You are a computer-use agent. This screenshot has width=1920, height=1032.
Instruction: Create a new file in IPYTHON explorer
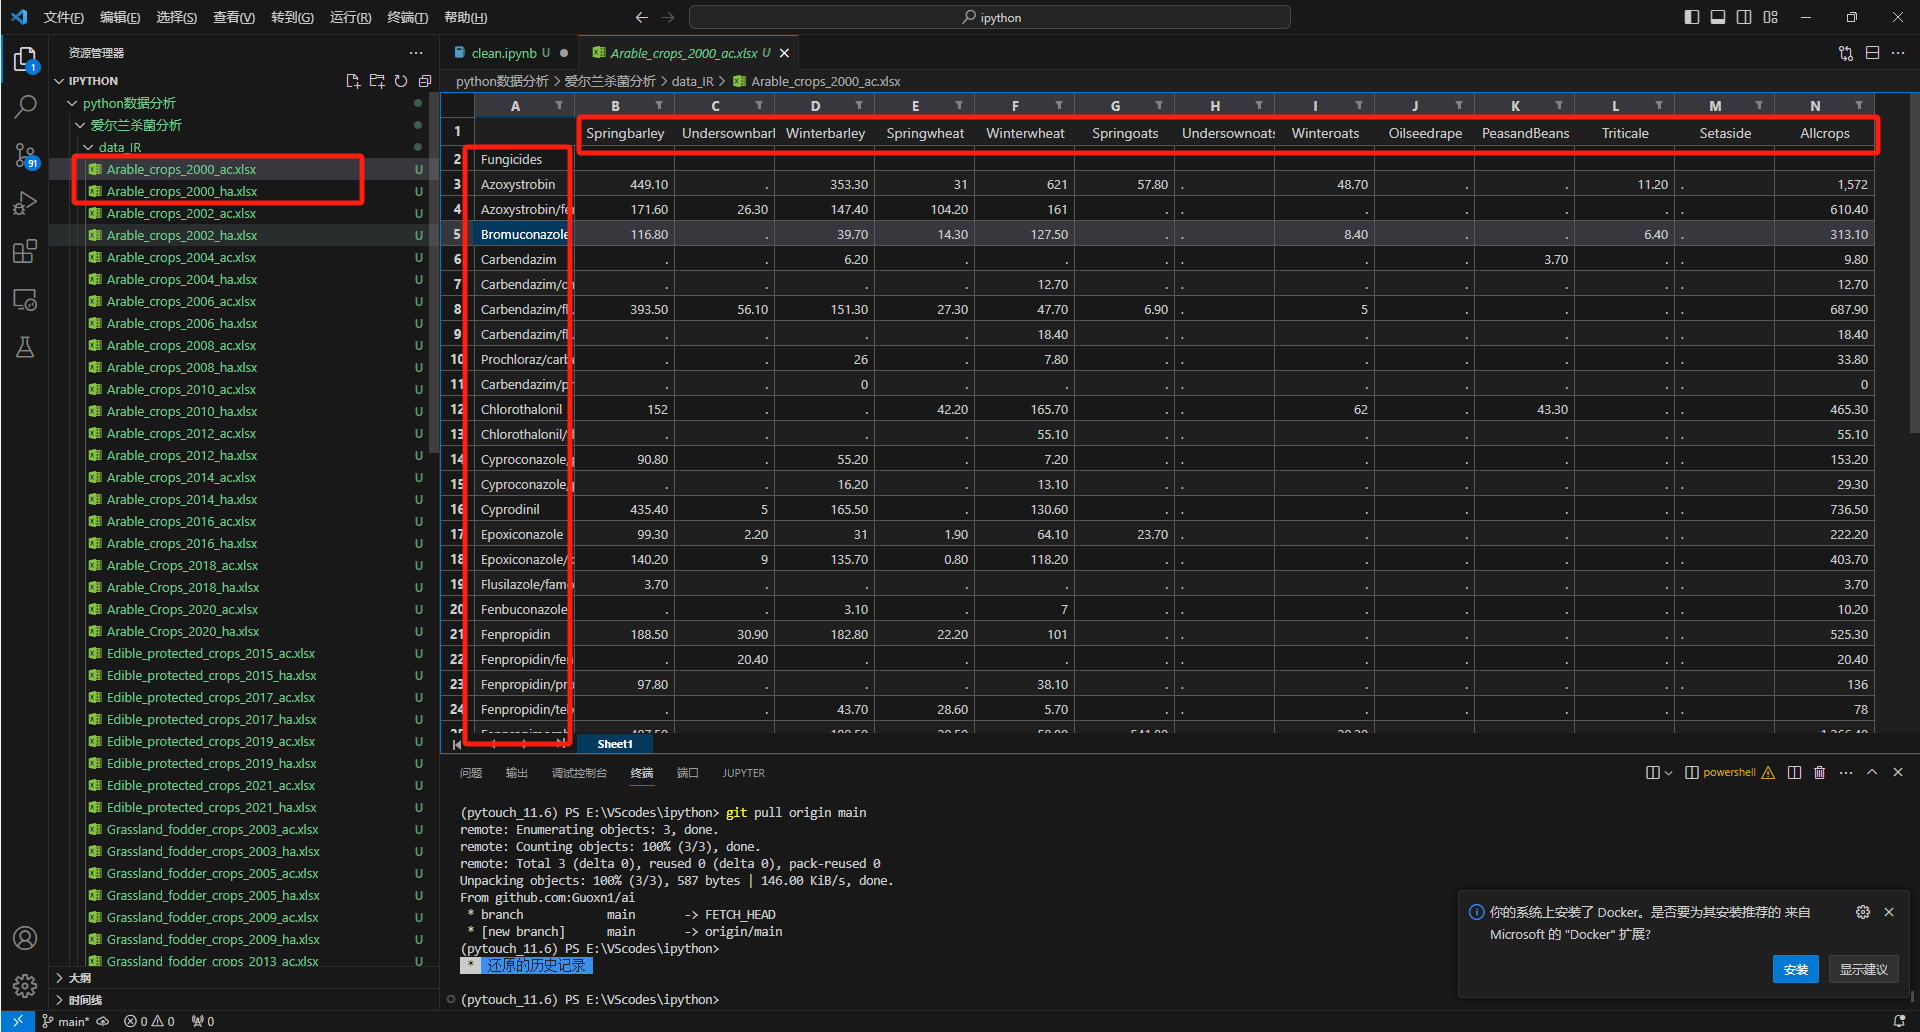(x=353, y=81)
